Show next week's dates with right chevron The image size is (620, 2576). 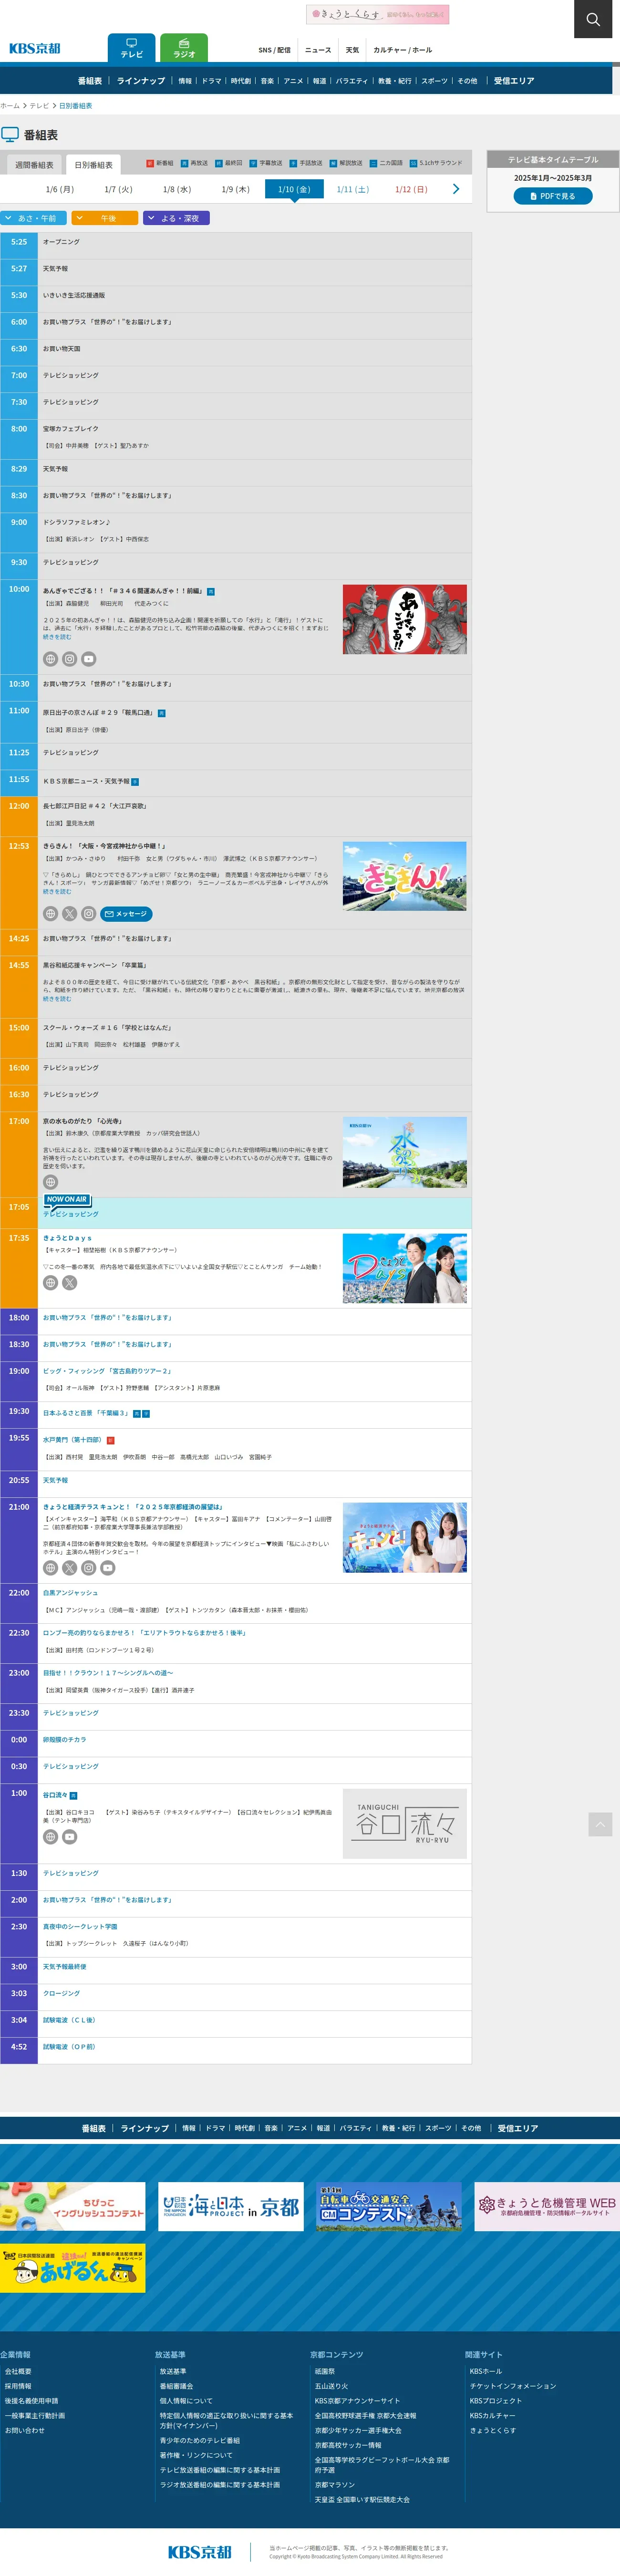click(x=456, y=188)
